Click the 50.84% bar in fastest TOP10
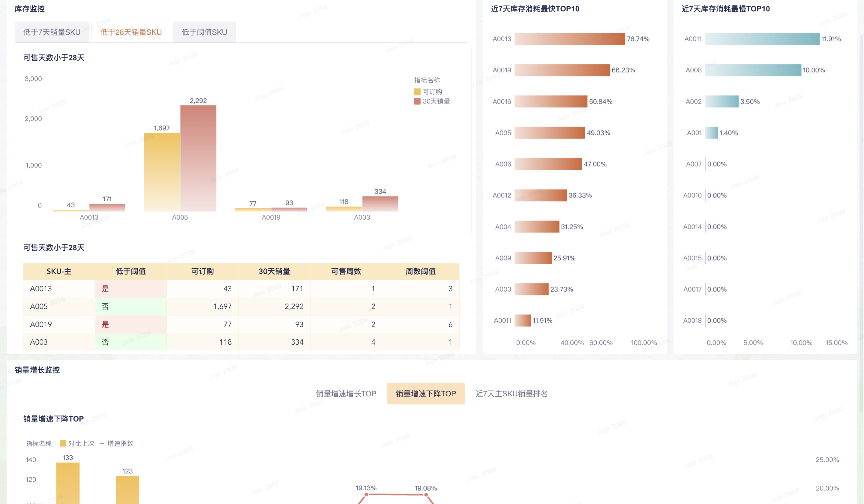 551,101
